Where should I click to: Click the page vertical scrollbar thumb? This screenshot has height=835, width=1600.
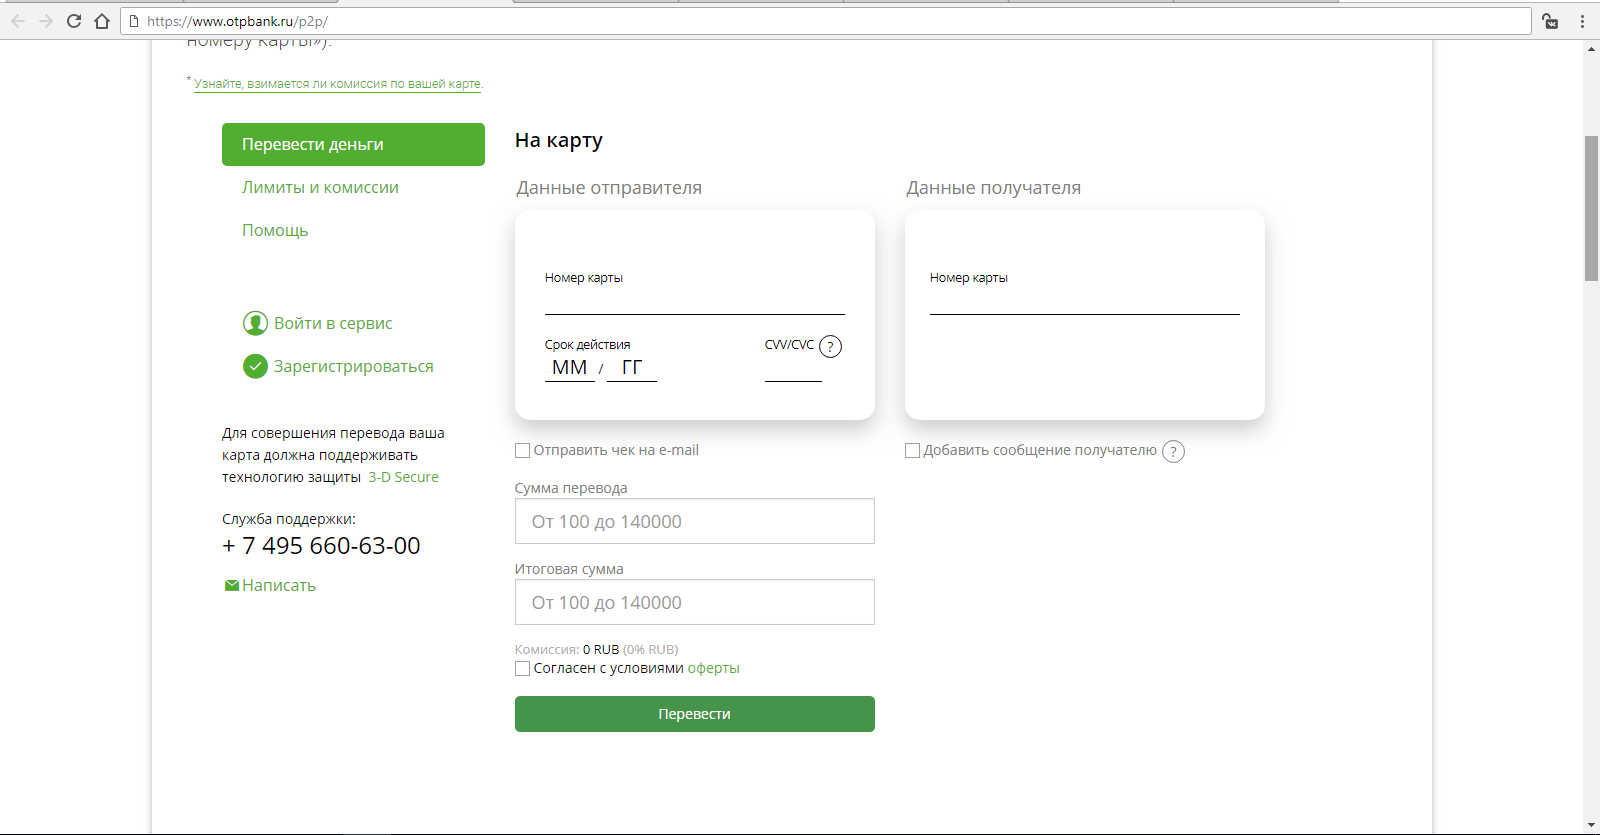pyautogui.click(x=1591, y=208)
